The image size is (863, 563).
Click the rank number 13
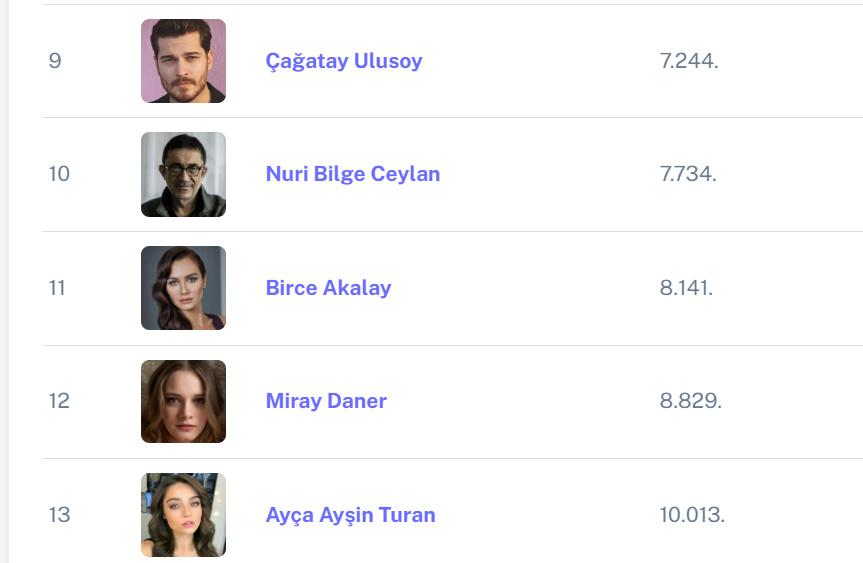click(x=59, y=515)
